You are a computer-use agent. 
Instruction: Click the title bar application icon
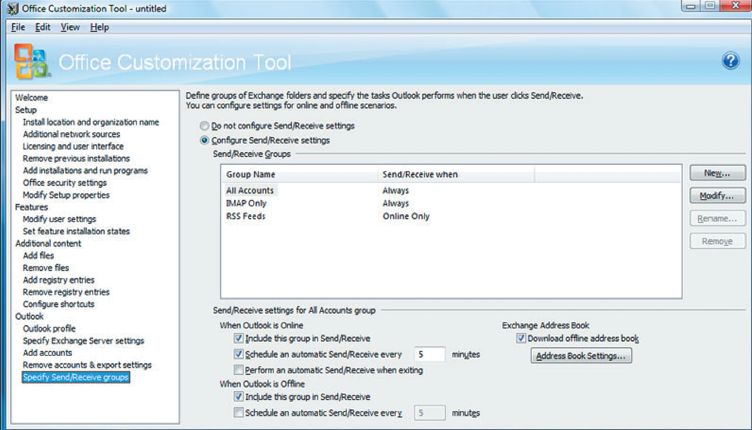pos(9,9)
